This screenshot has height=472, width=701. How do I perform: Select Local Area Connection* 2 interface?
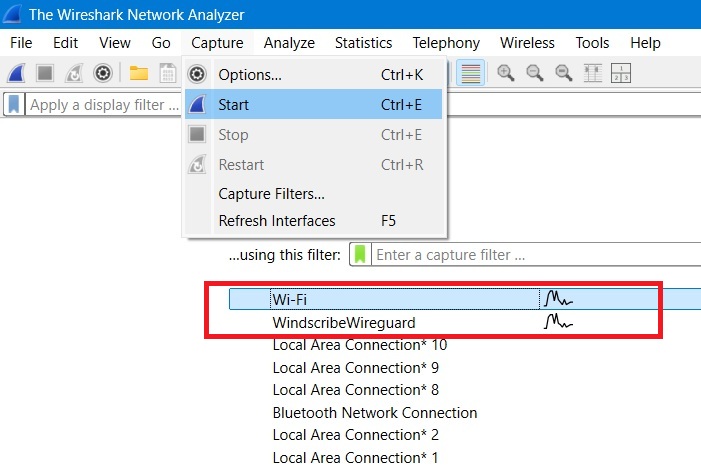tap(356, 435)
